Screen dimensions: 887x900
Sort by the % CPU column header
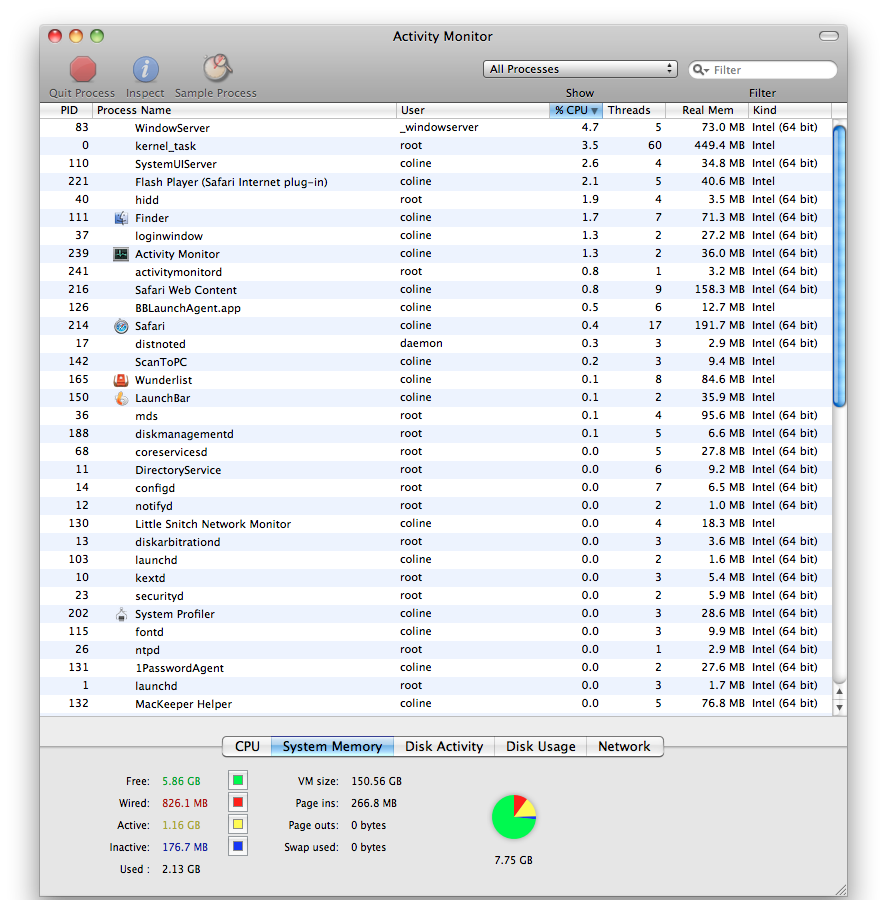click(576, 110)
